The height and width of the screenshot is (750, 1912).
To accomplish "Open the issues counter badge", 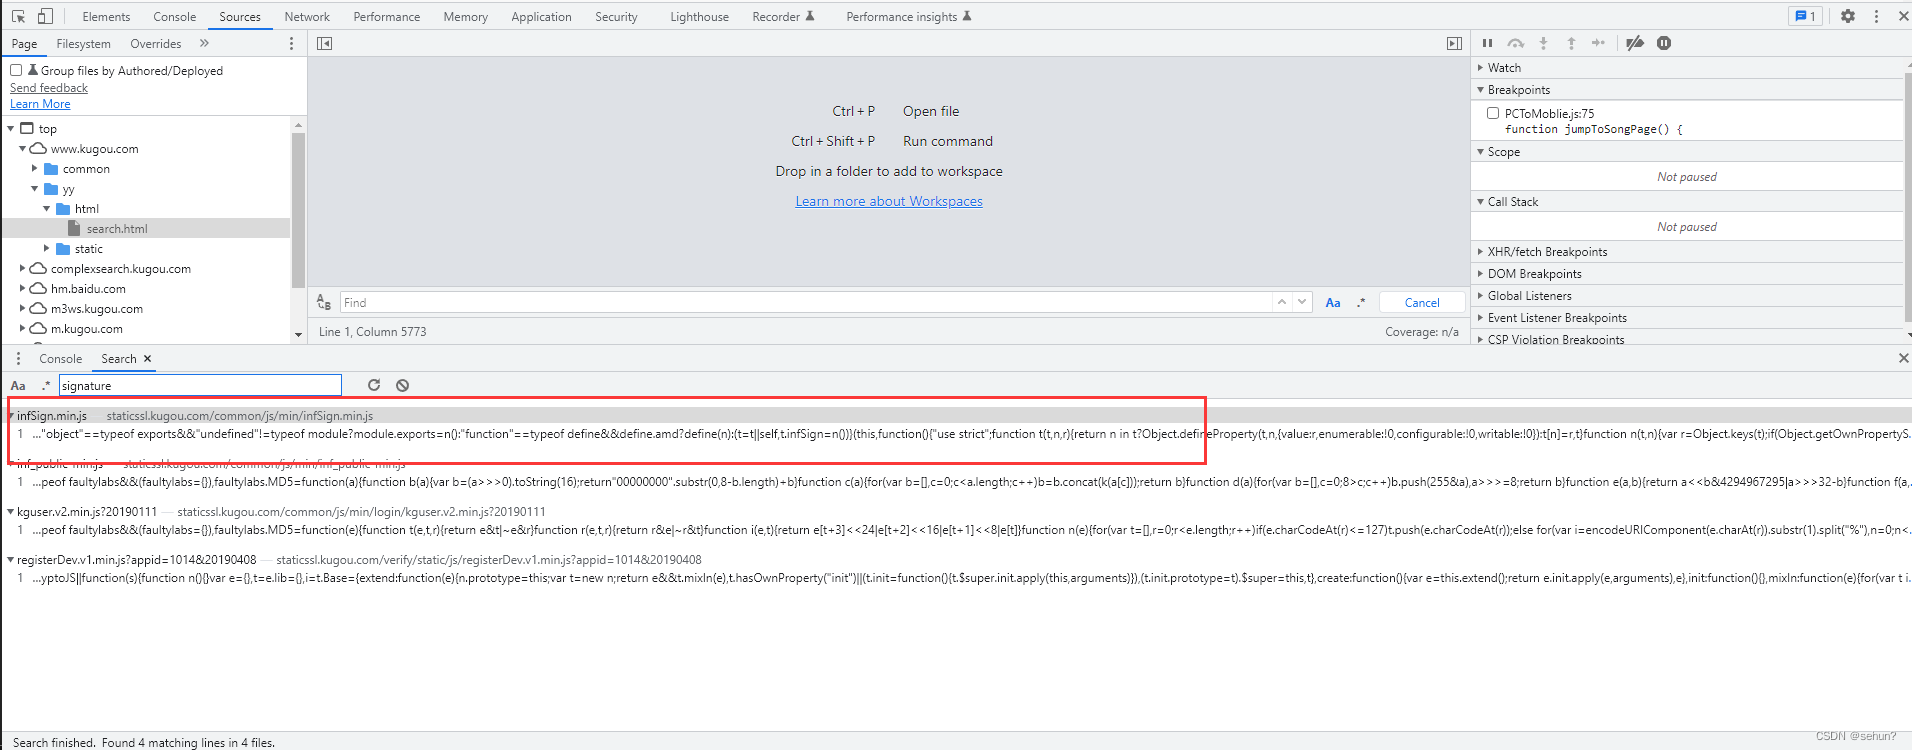I will pos(1805,16).
